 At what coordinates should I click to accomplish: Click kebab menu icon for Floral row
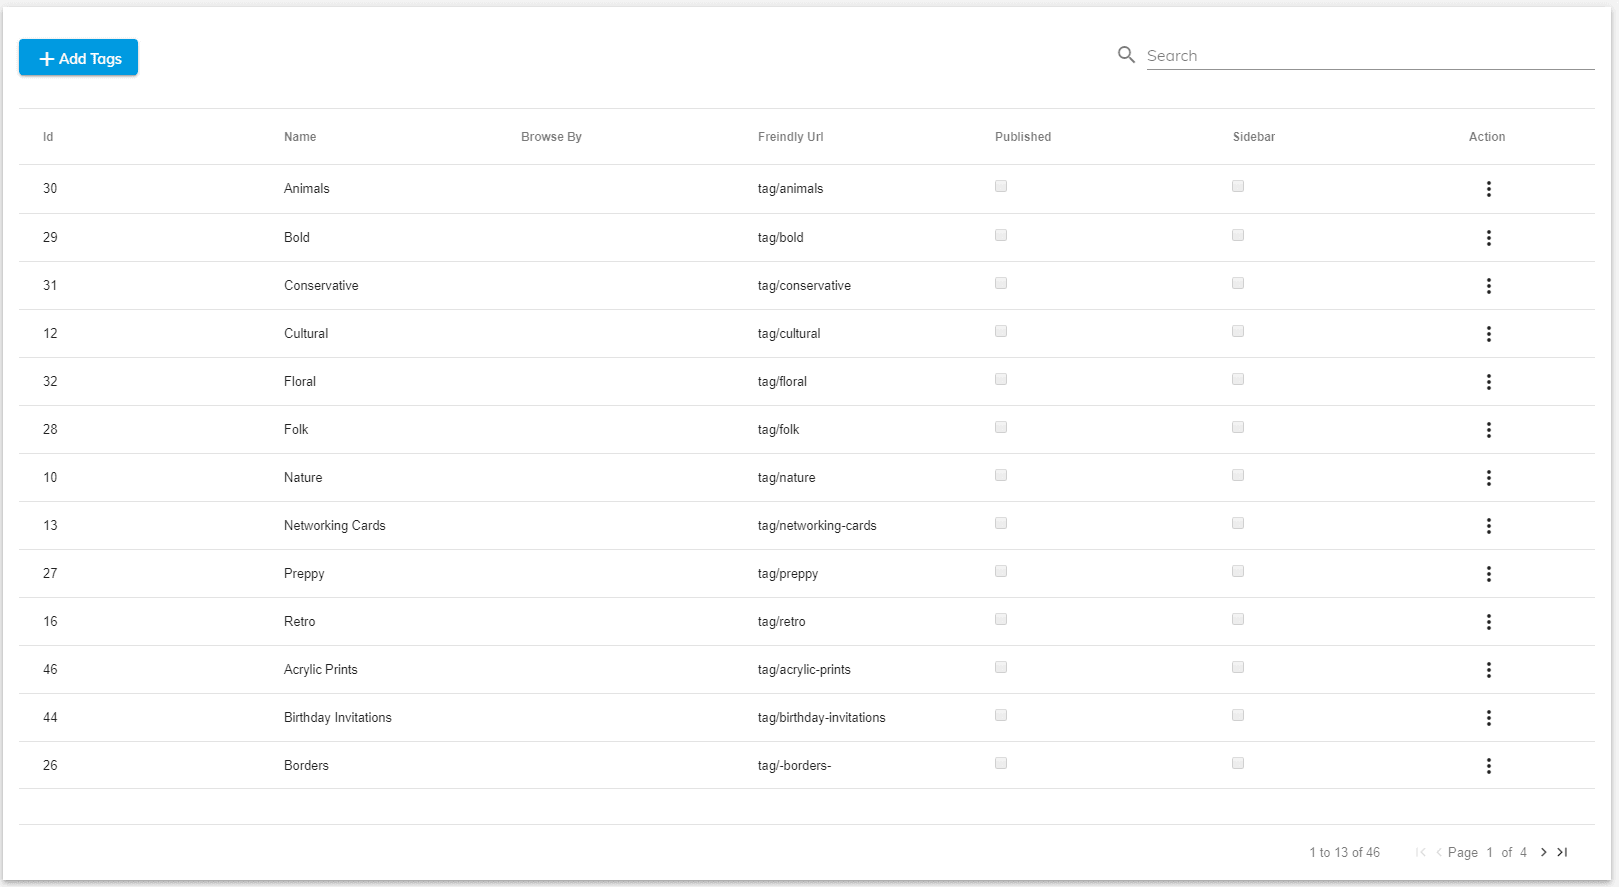[x=1488, y=382]
